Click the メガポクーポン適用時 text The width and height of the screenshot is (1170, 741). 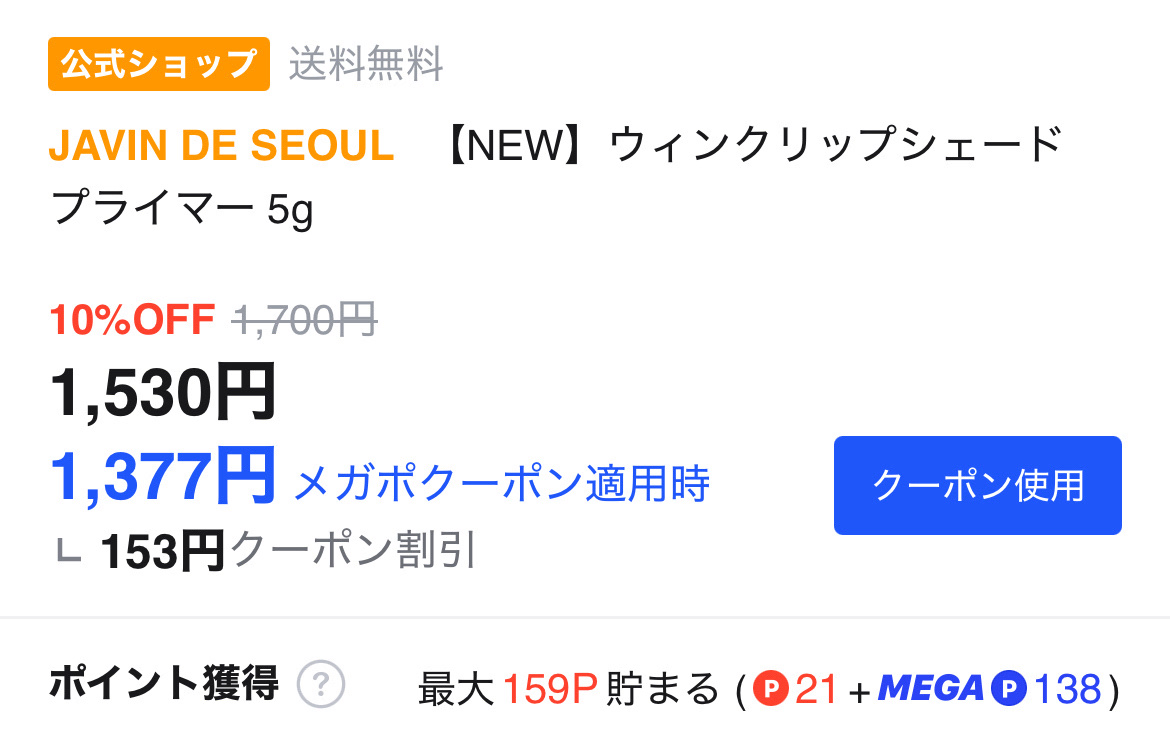click(501, 485)
